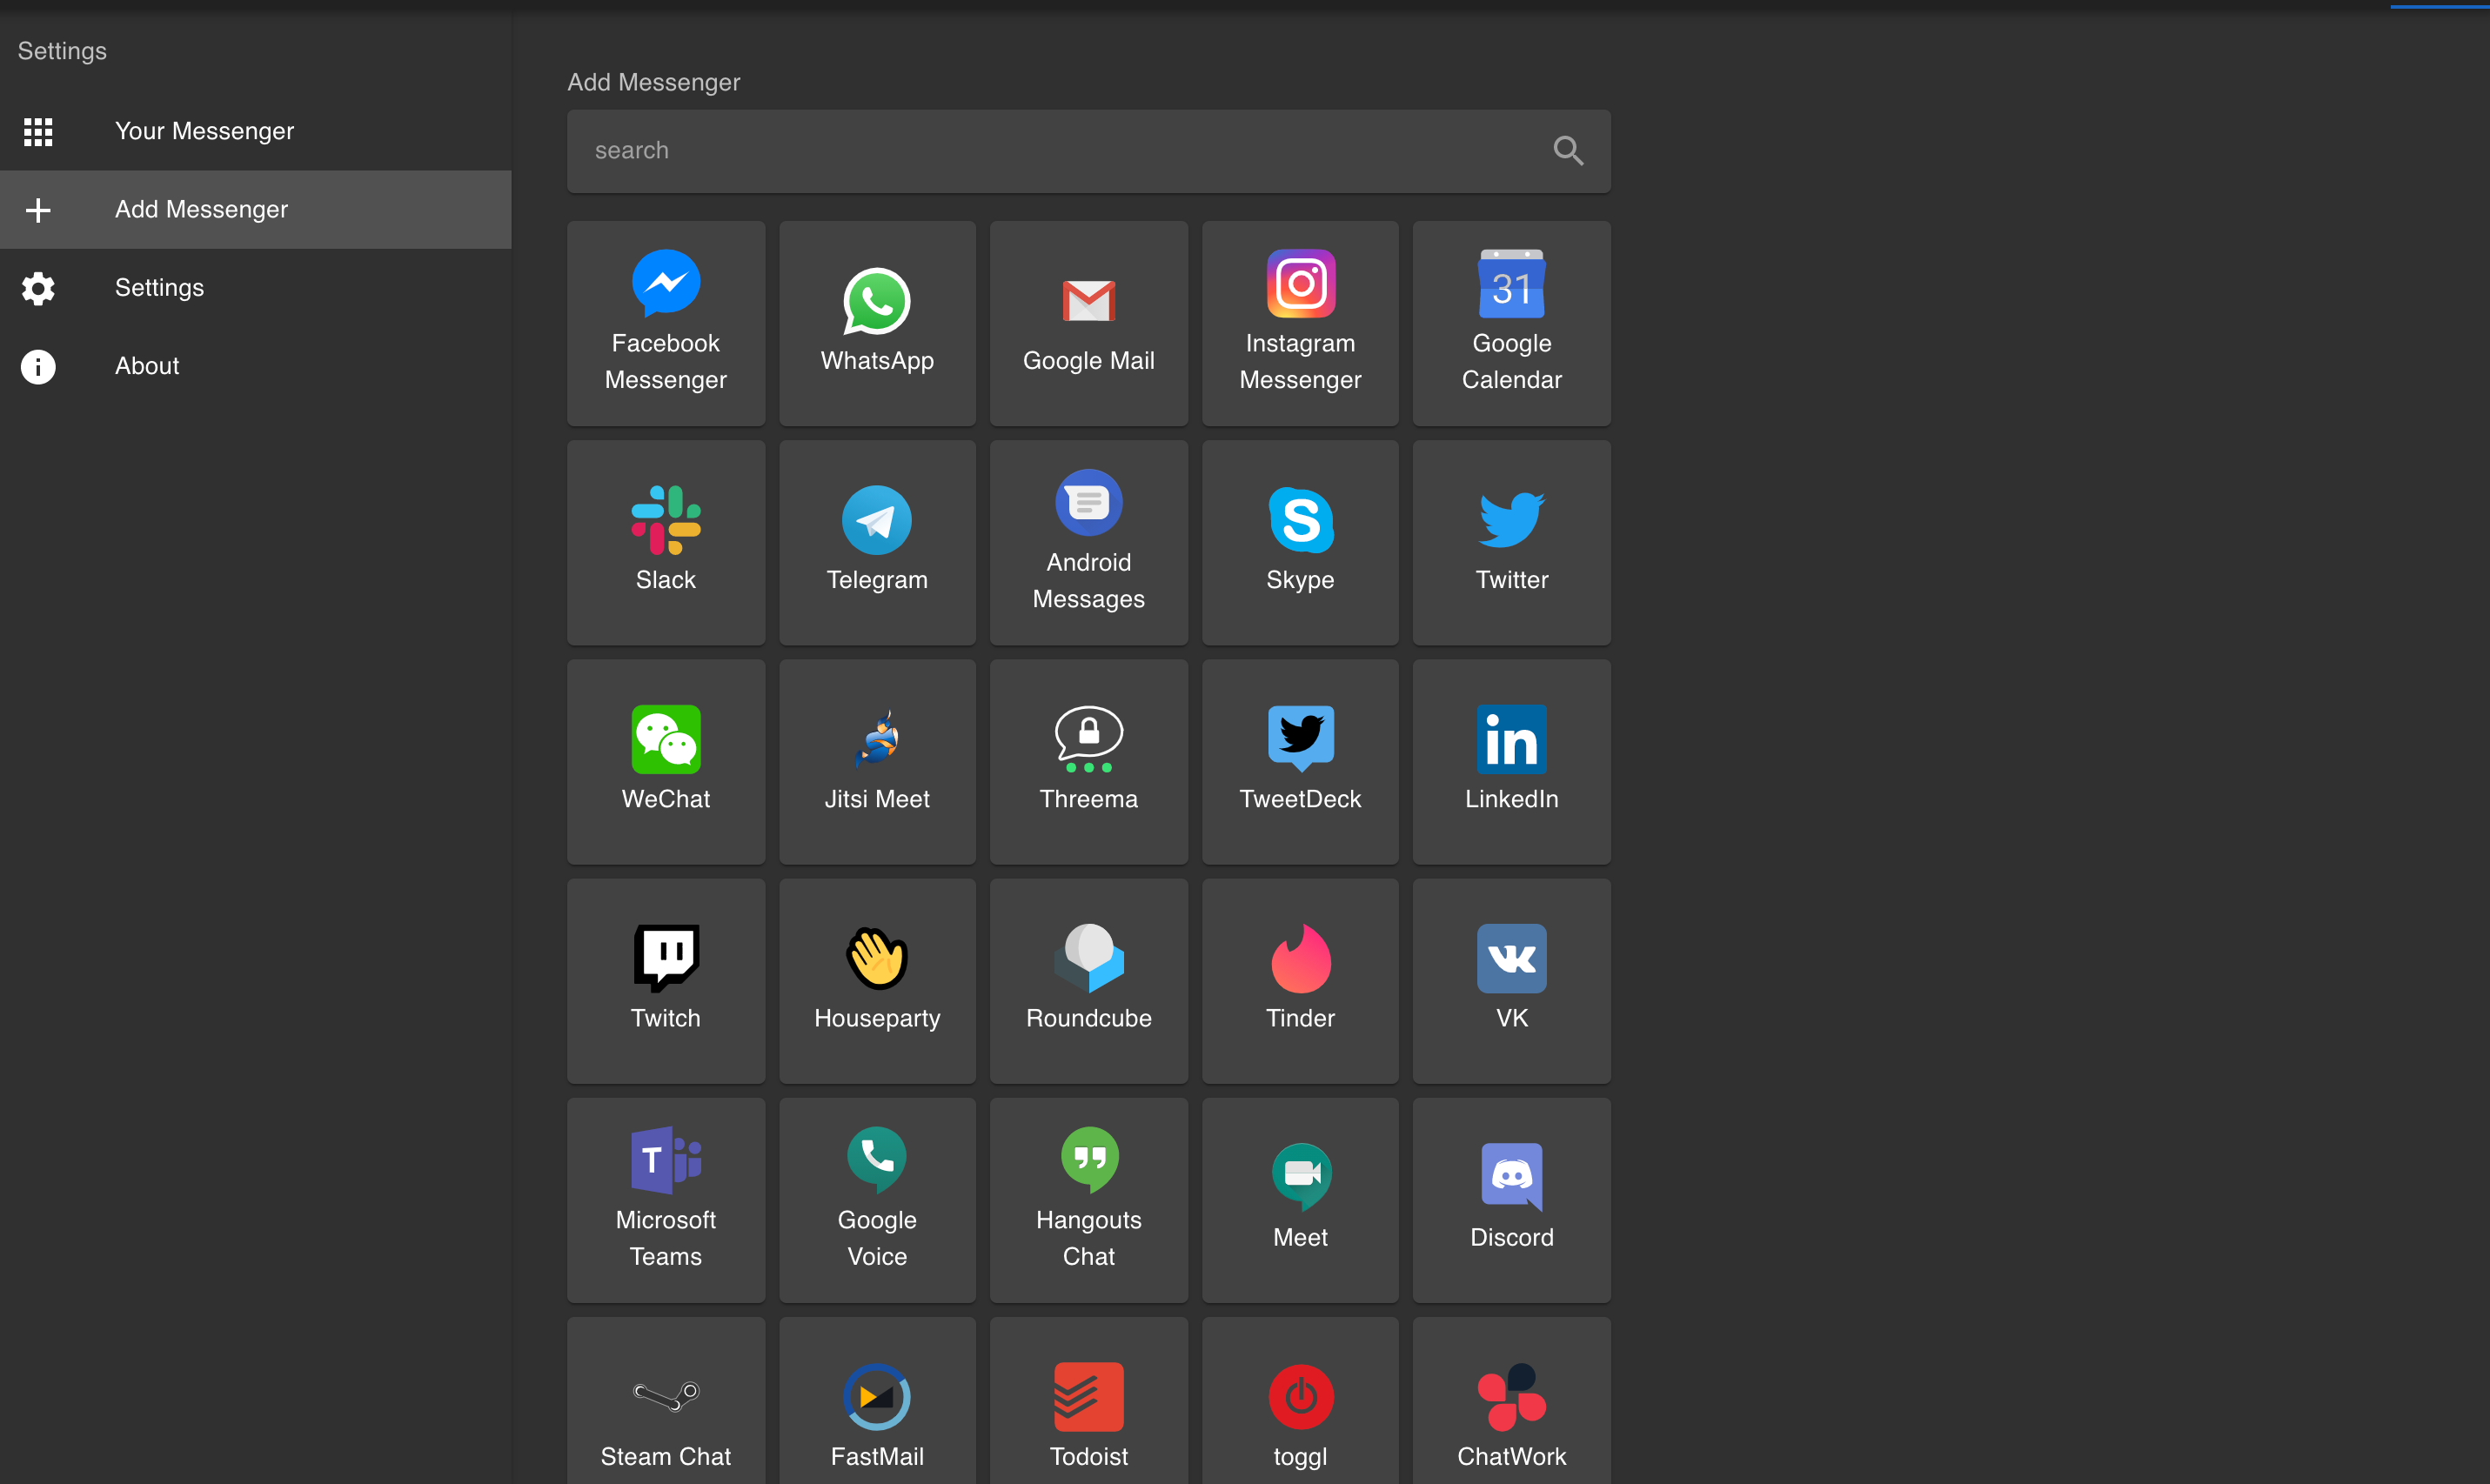2490x1484 pixels.
Task: Choose the Meet tile
Action: pos(1300,1200)
